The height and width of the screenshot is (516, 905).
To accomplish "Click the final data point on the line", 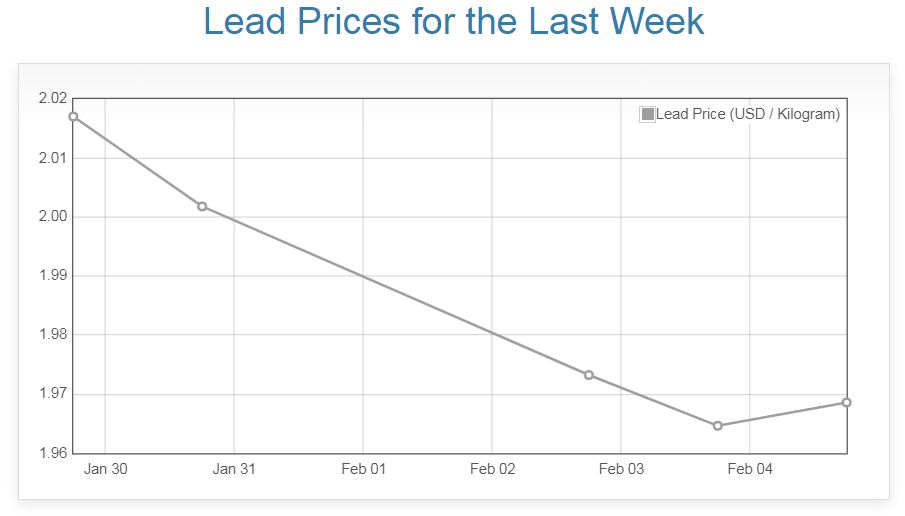I will [846, 402].
